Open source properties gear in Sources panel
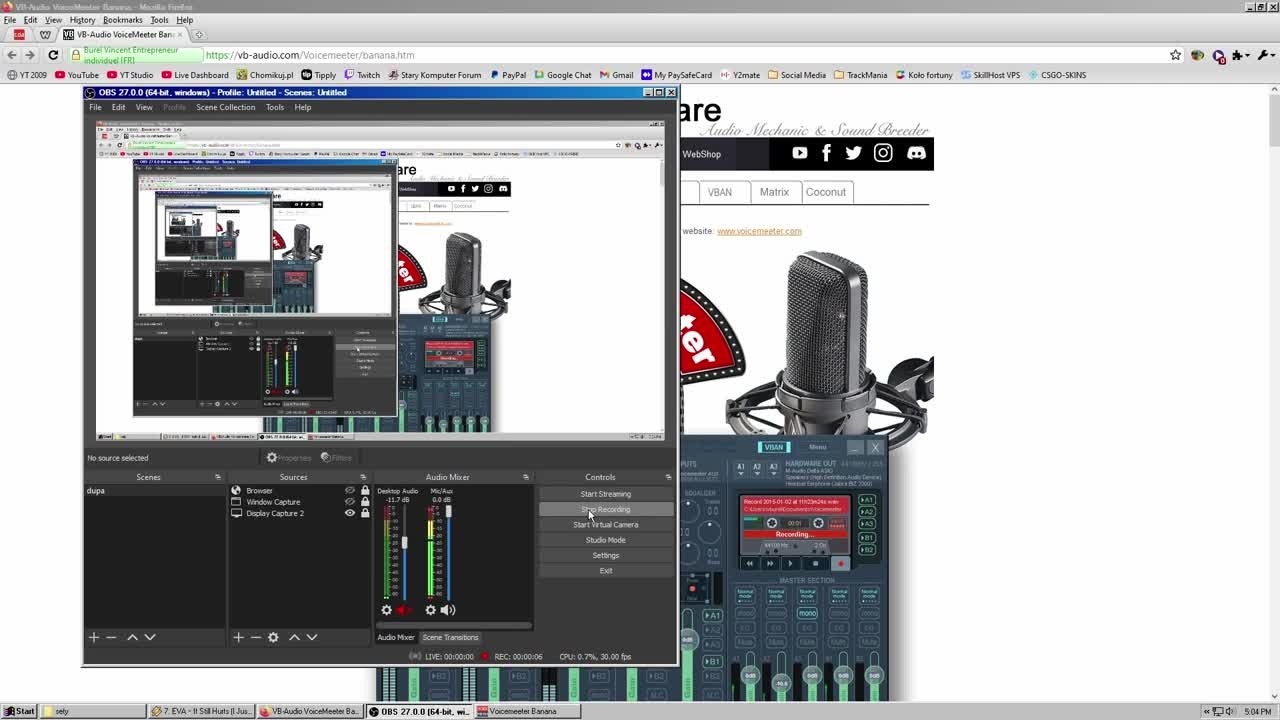The image size is (1280, 720). pos(273,637)
